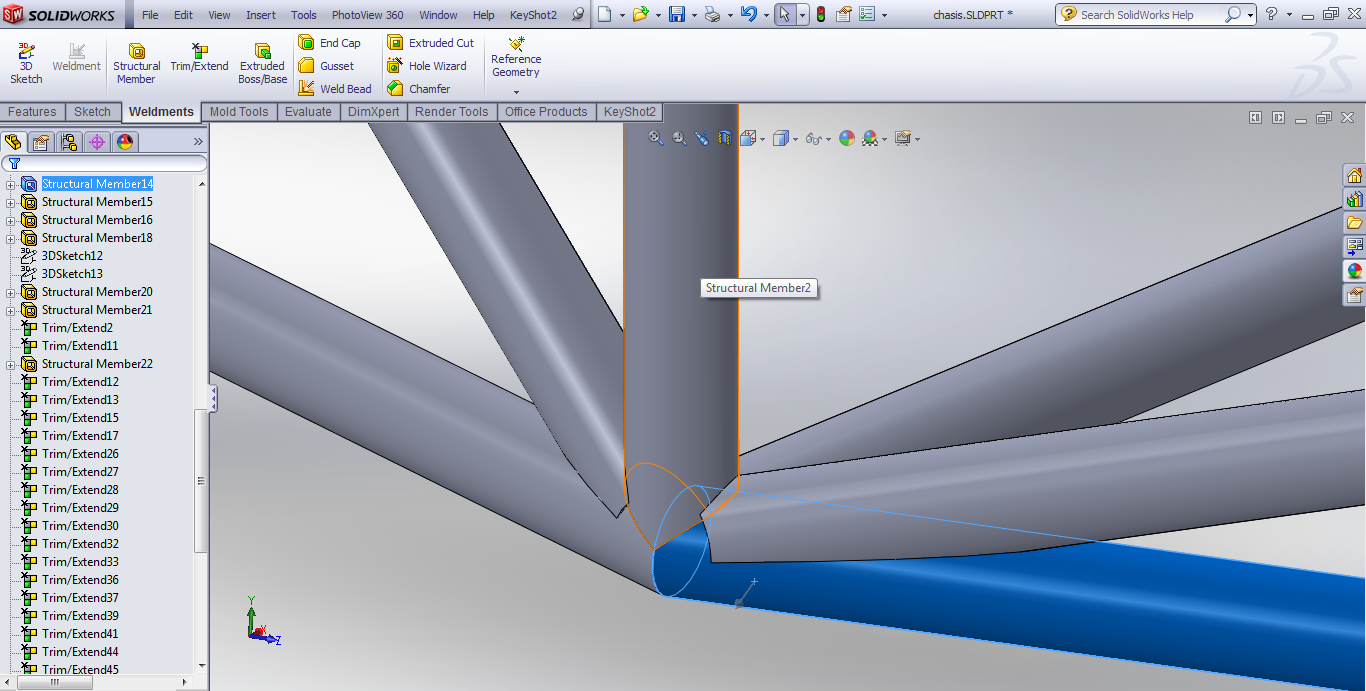Click the New document icon

[604, 15]
